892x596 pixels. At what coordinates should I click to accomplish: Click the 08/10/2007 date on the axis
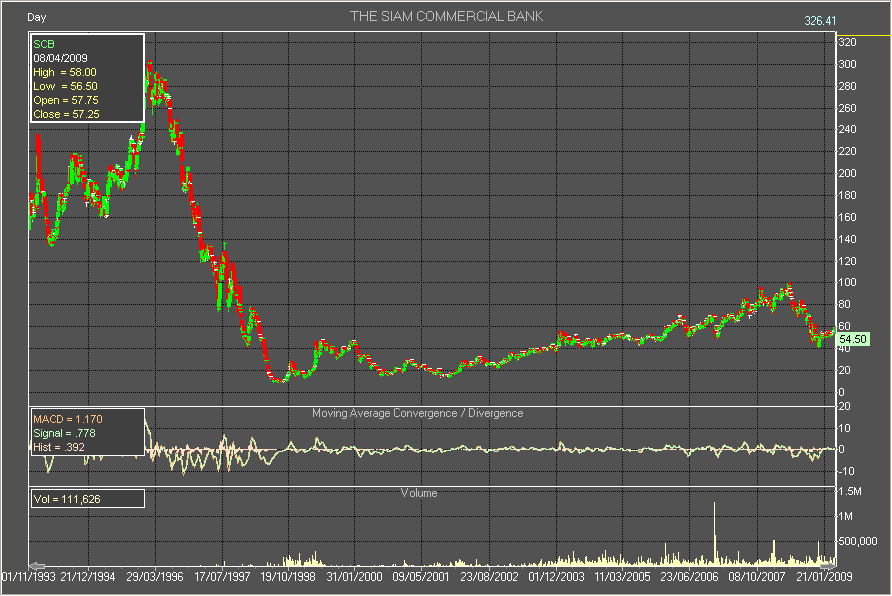(x=757, y=577)
